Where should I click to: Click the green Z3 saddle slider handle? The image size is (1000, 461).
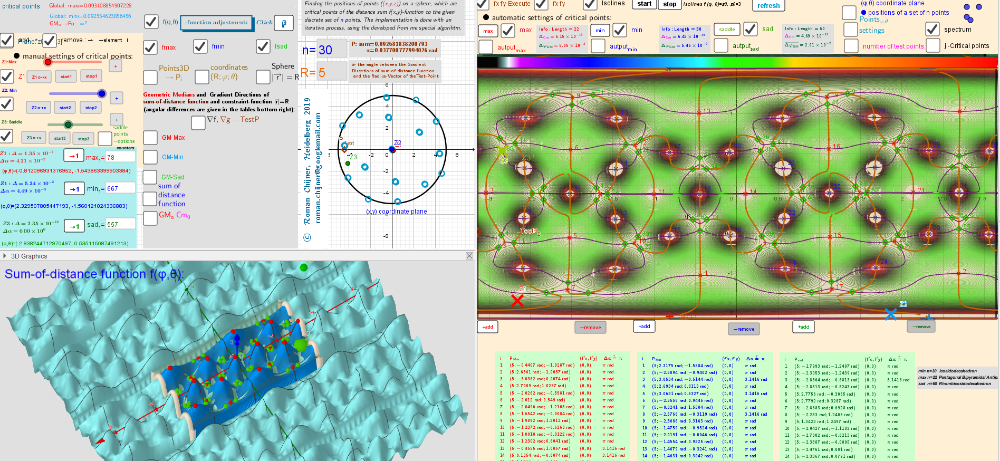coord(68,124)
